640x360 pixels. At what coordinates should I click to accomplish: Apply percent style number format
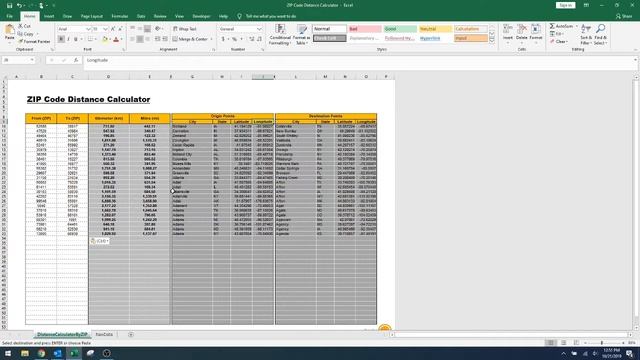click(234, 39)
